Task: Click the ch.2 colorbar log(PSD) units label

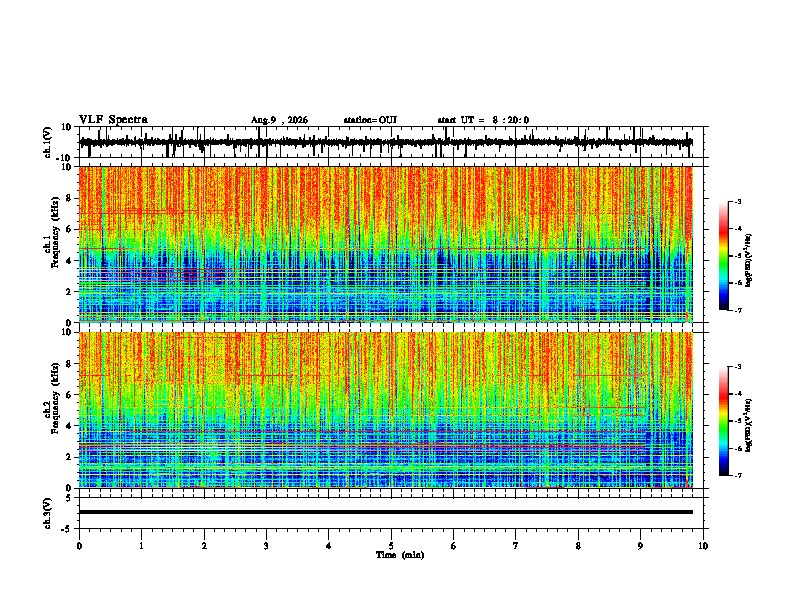Action: coord(749,425)
